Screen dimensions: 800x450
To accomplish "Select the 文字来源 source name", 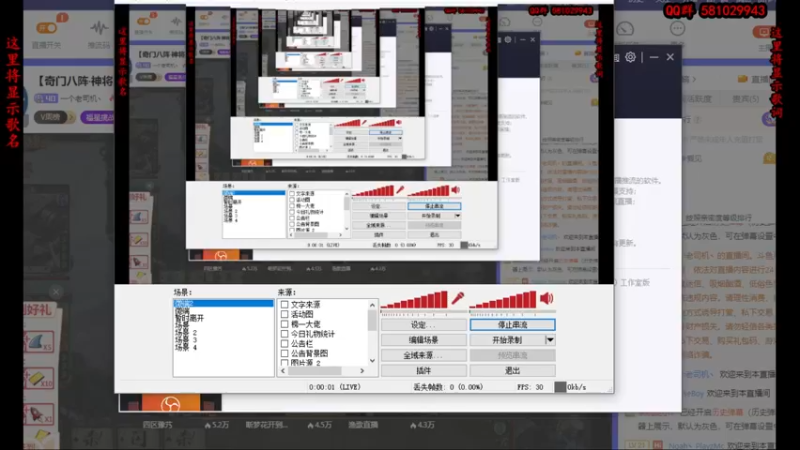I will (x=306, y=305).
